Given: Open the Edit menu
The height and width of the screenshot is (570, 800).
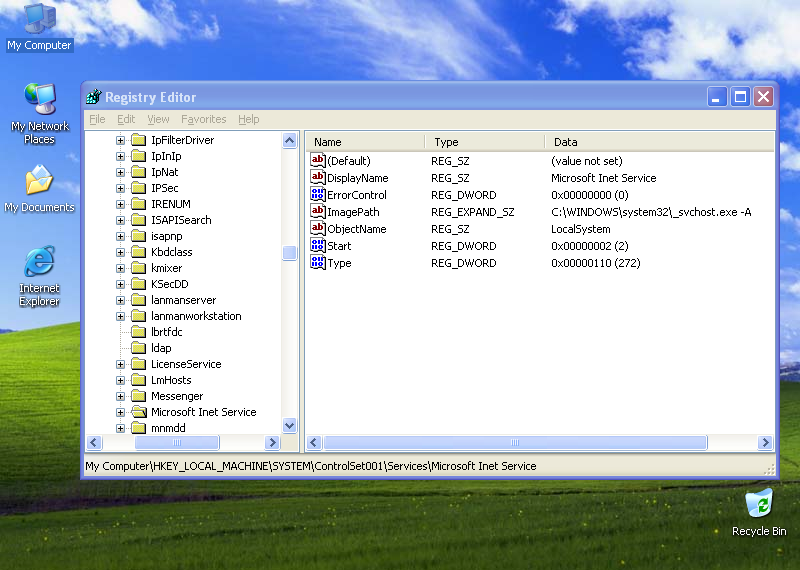Looking at the screenshot, I should pos(126,119).
